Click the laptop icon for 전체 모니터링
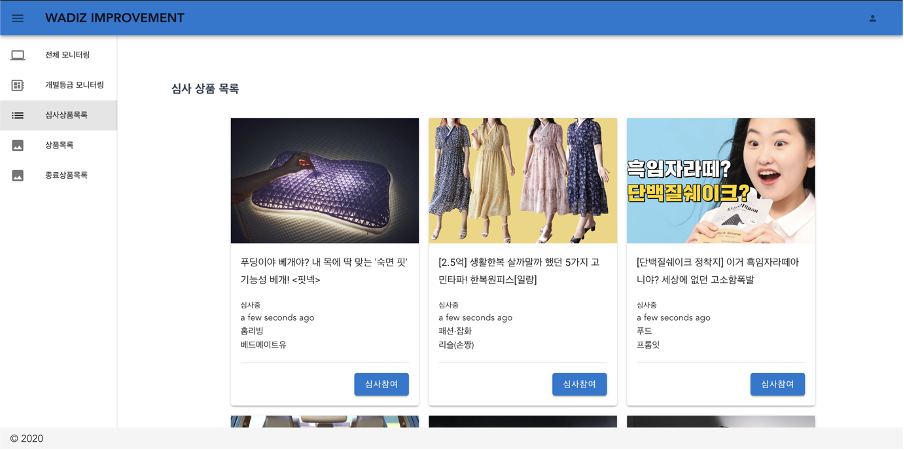Screen dimensions: 904x450 pos(18,55)
